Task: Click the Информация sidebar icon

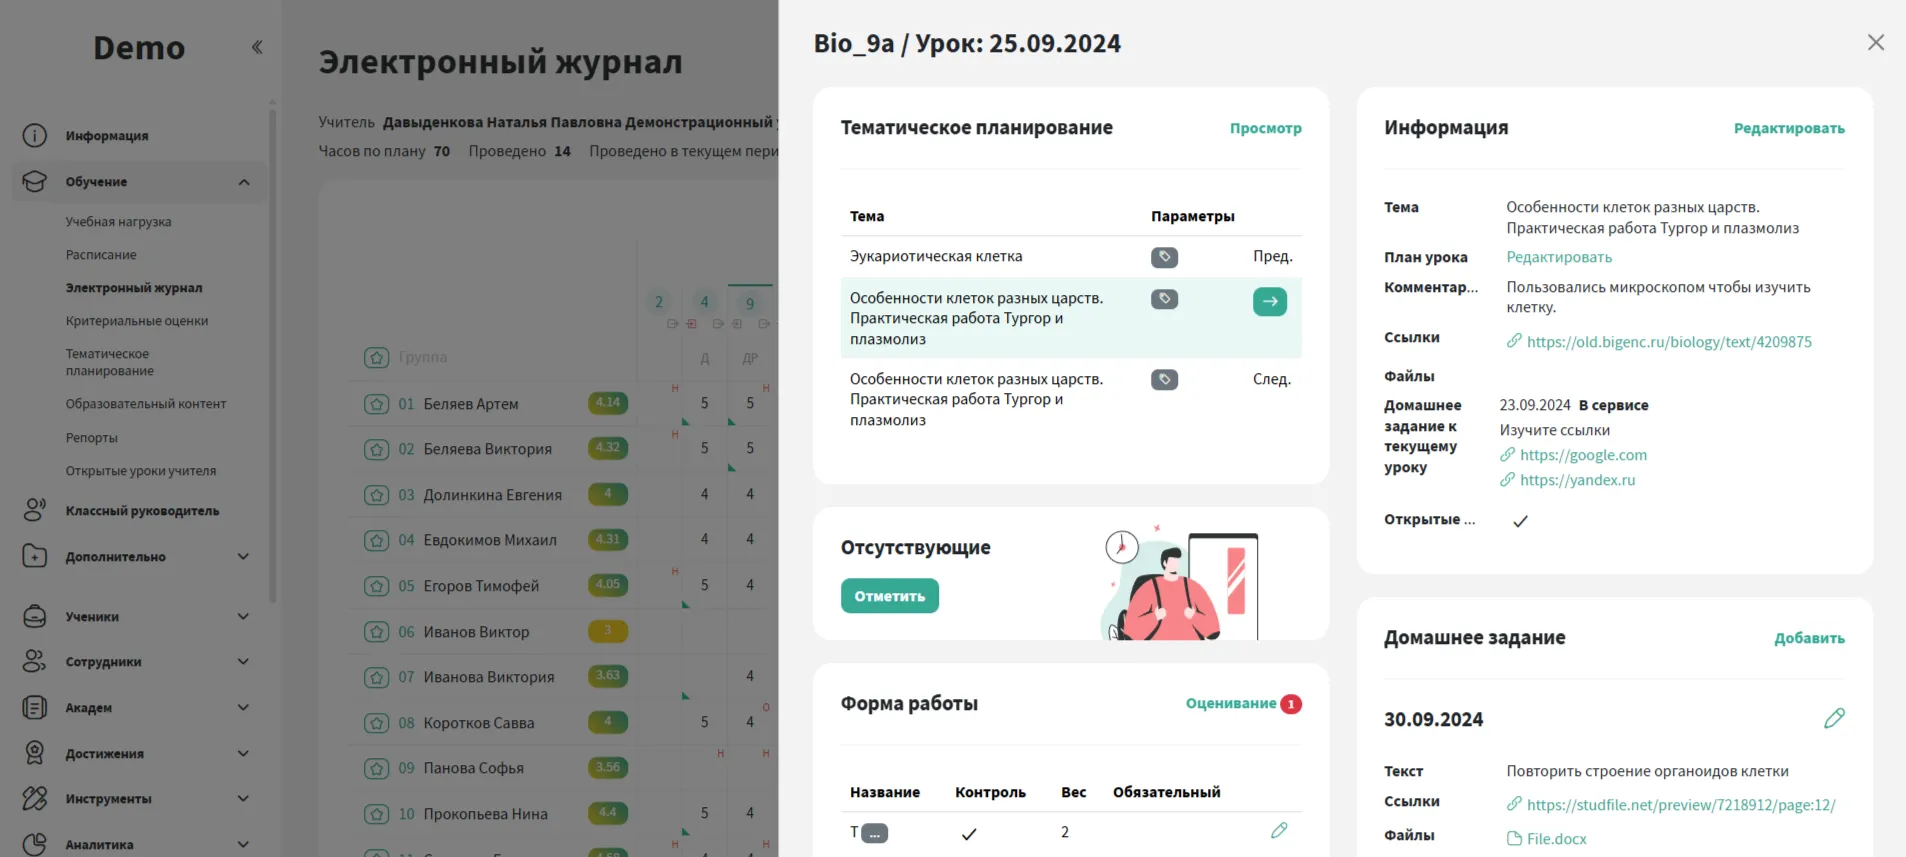Action: 35,136
